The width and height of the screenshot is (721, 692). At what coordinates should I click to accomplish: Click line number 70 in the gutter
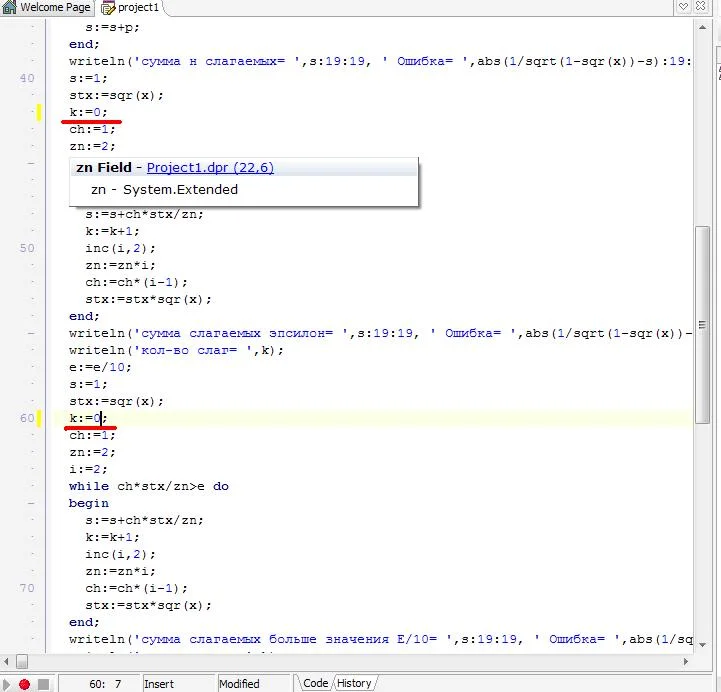[x=27, y=588]
